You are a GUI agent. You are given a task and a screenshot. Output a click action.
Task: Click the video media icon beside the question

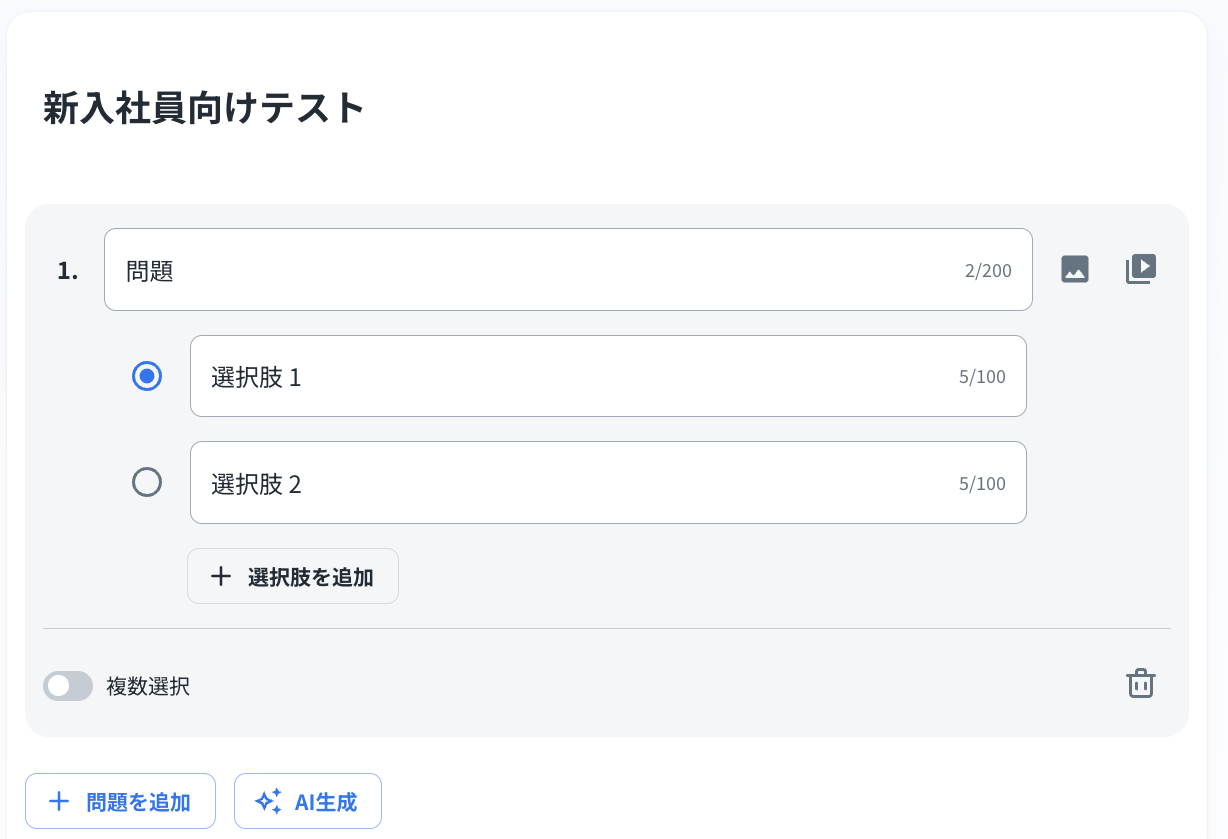tap(1141, 269)
